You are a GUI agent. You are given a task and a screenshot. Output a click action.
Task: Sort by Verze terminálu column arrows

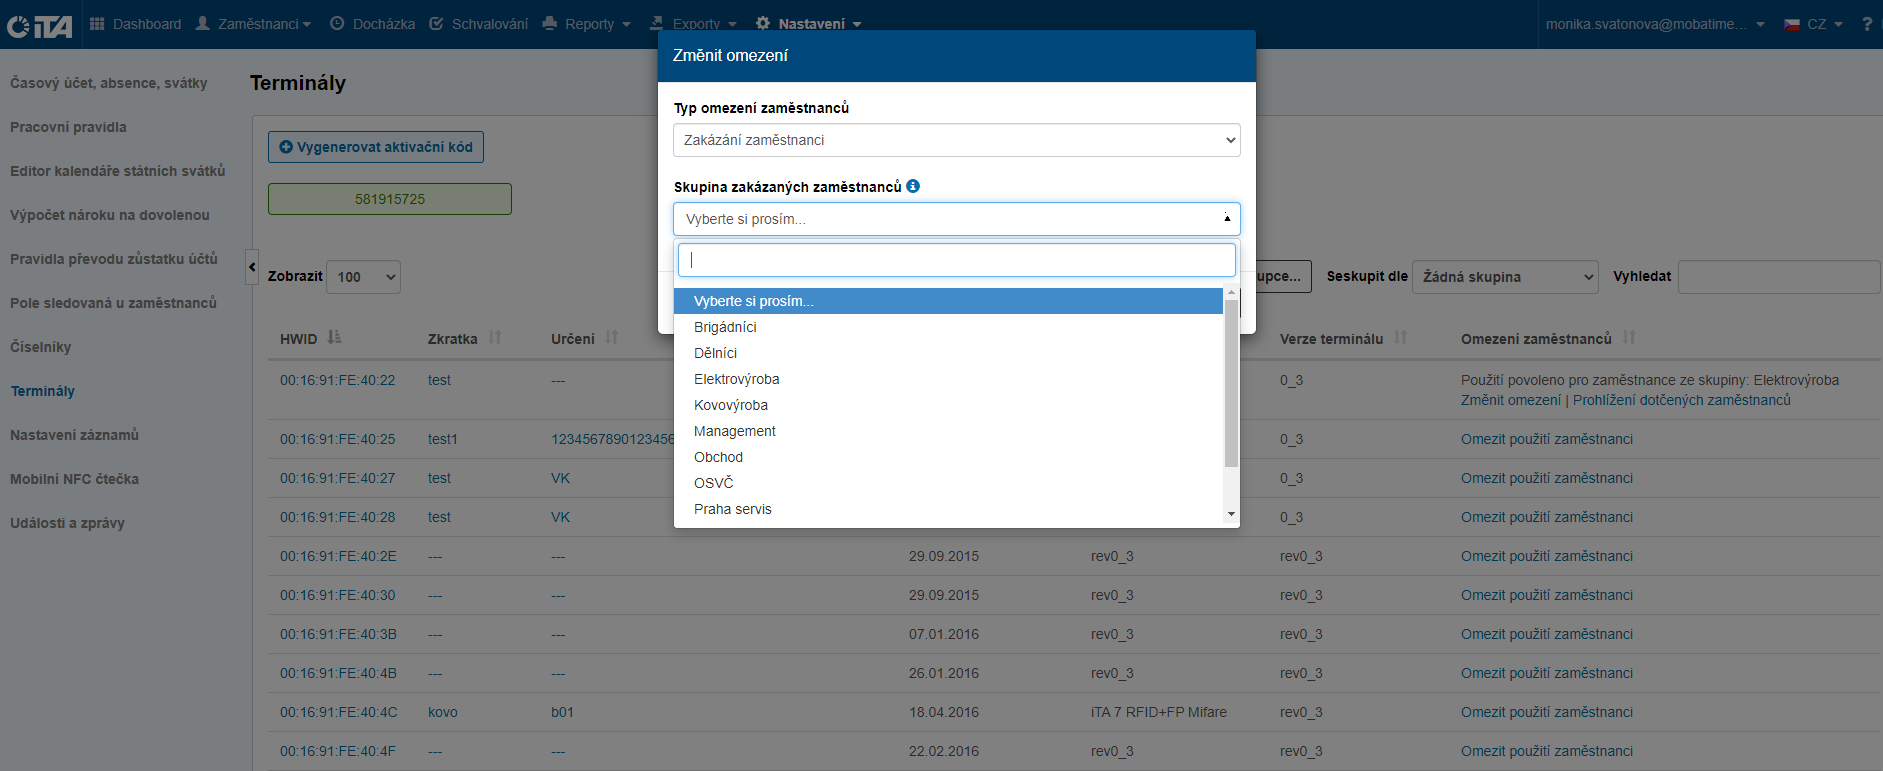point(1401,338)
